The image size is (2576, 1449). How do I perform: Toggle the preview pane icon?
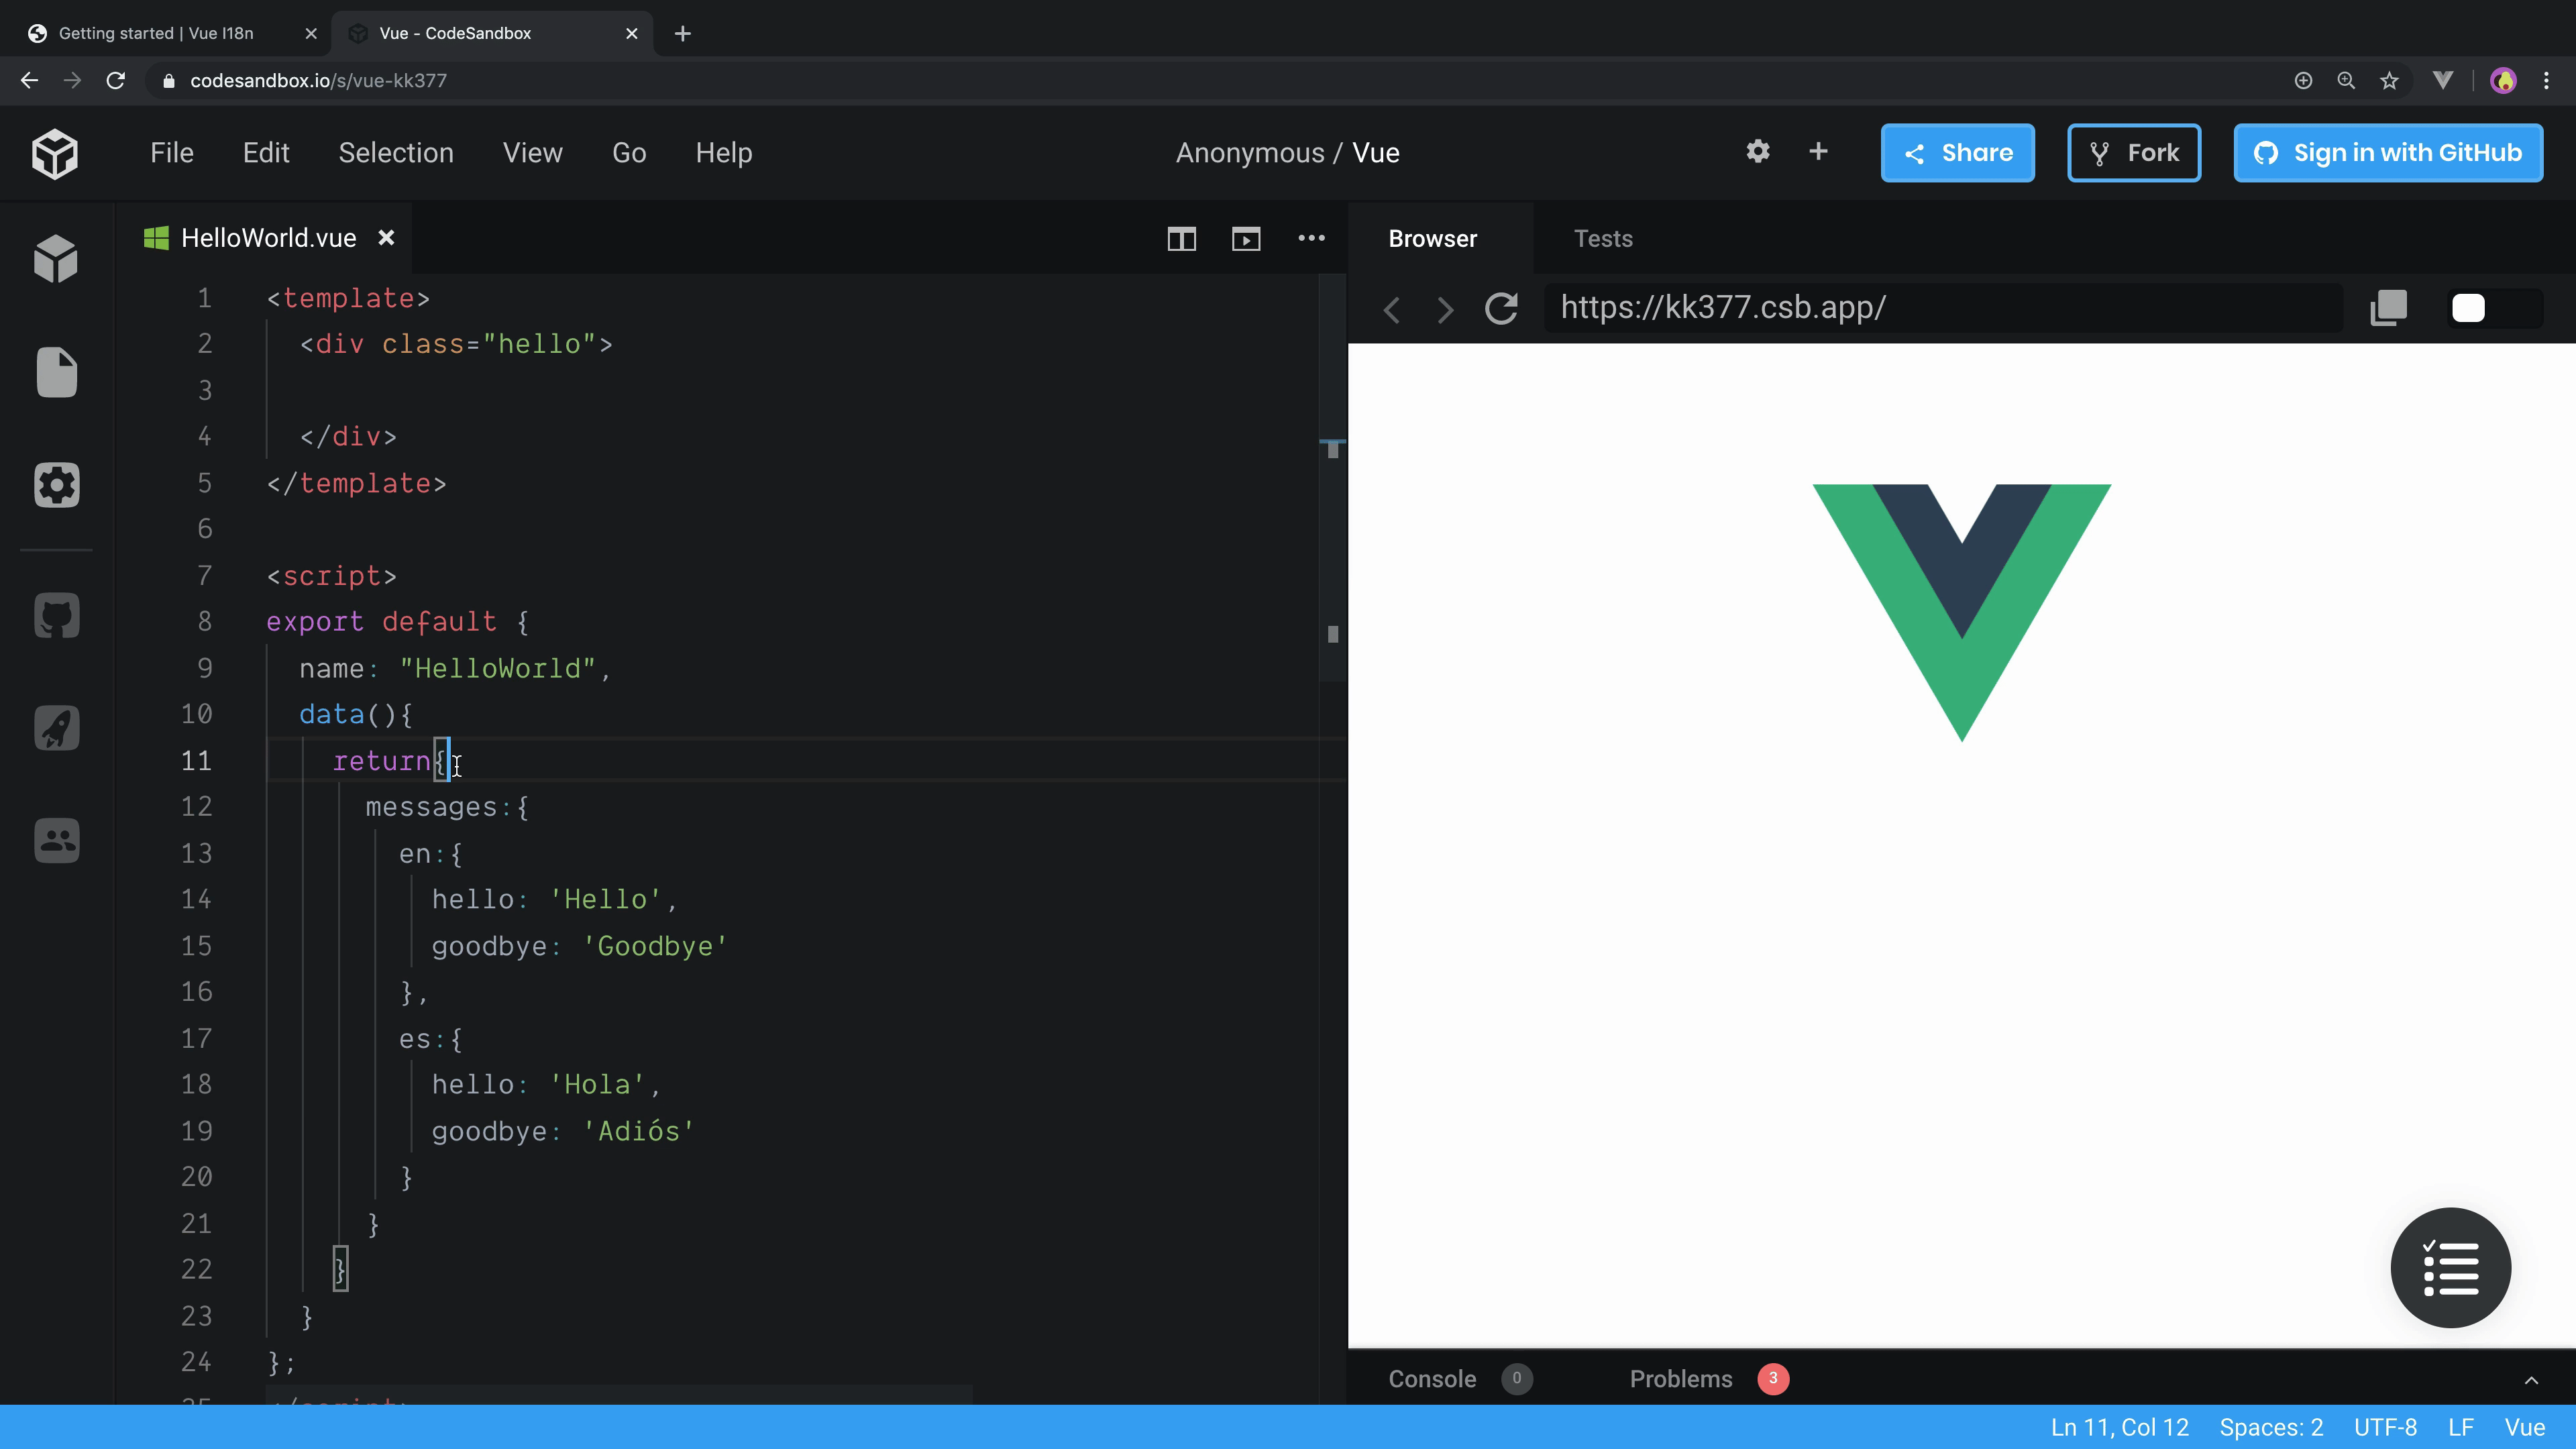[1245, 239]
